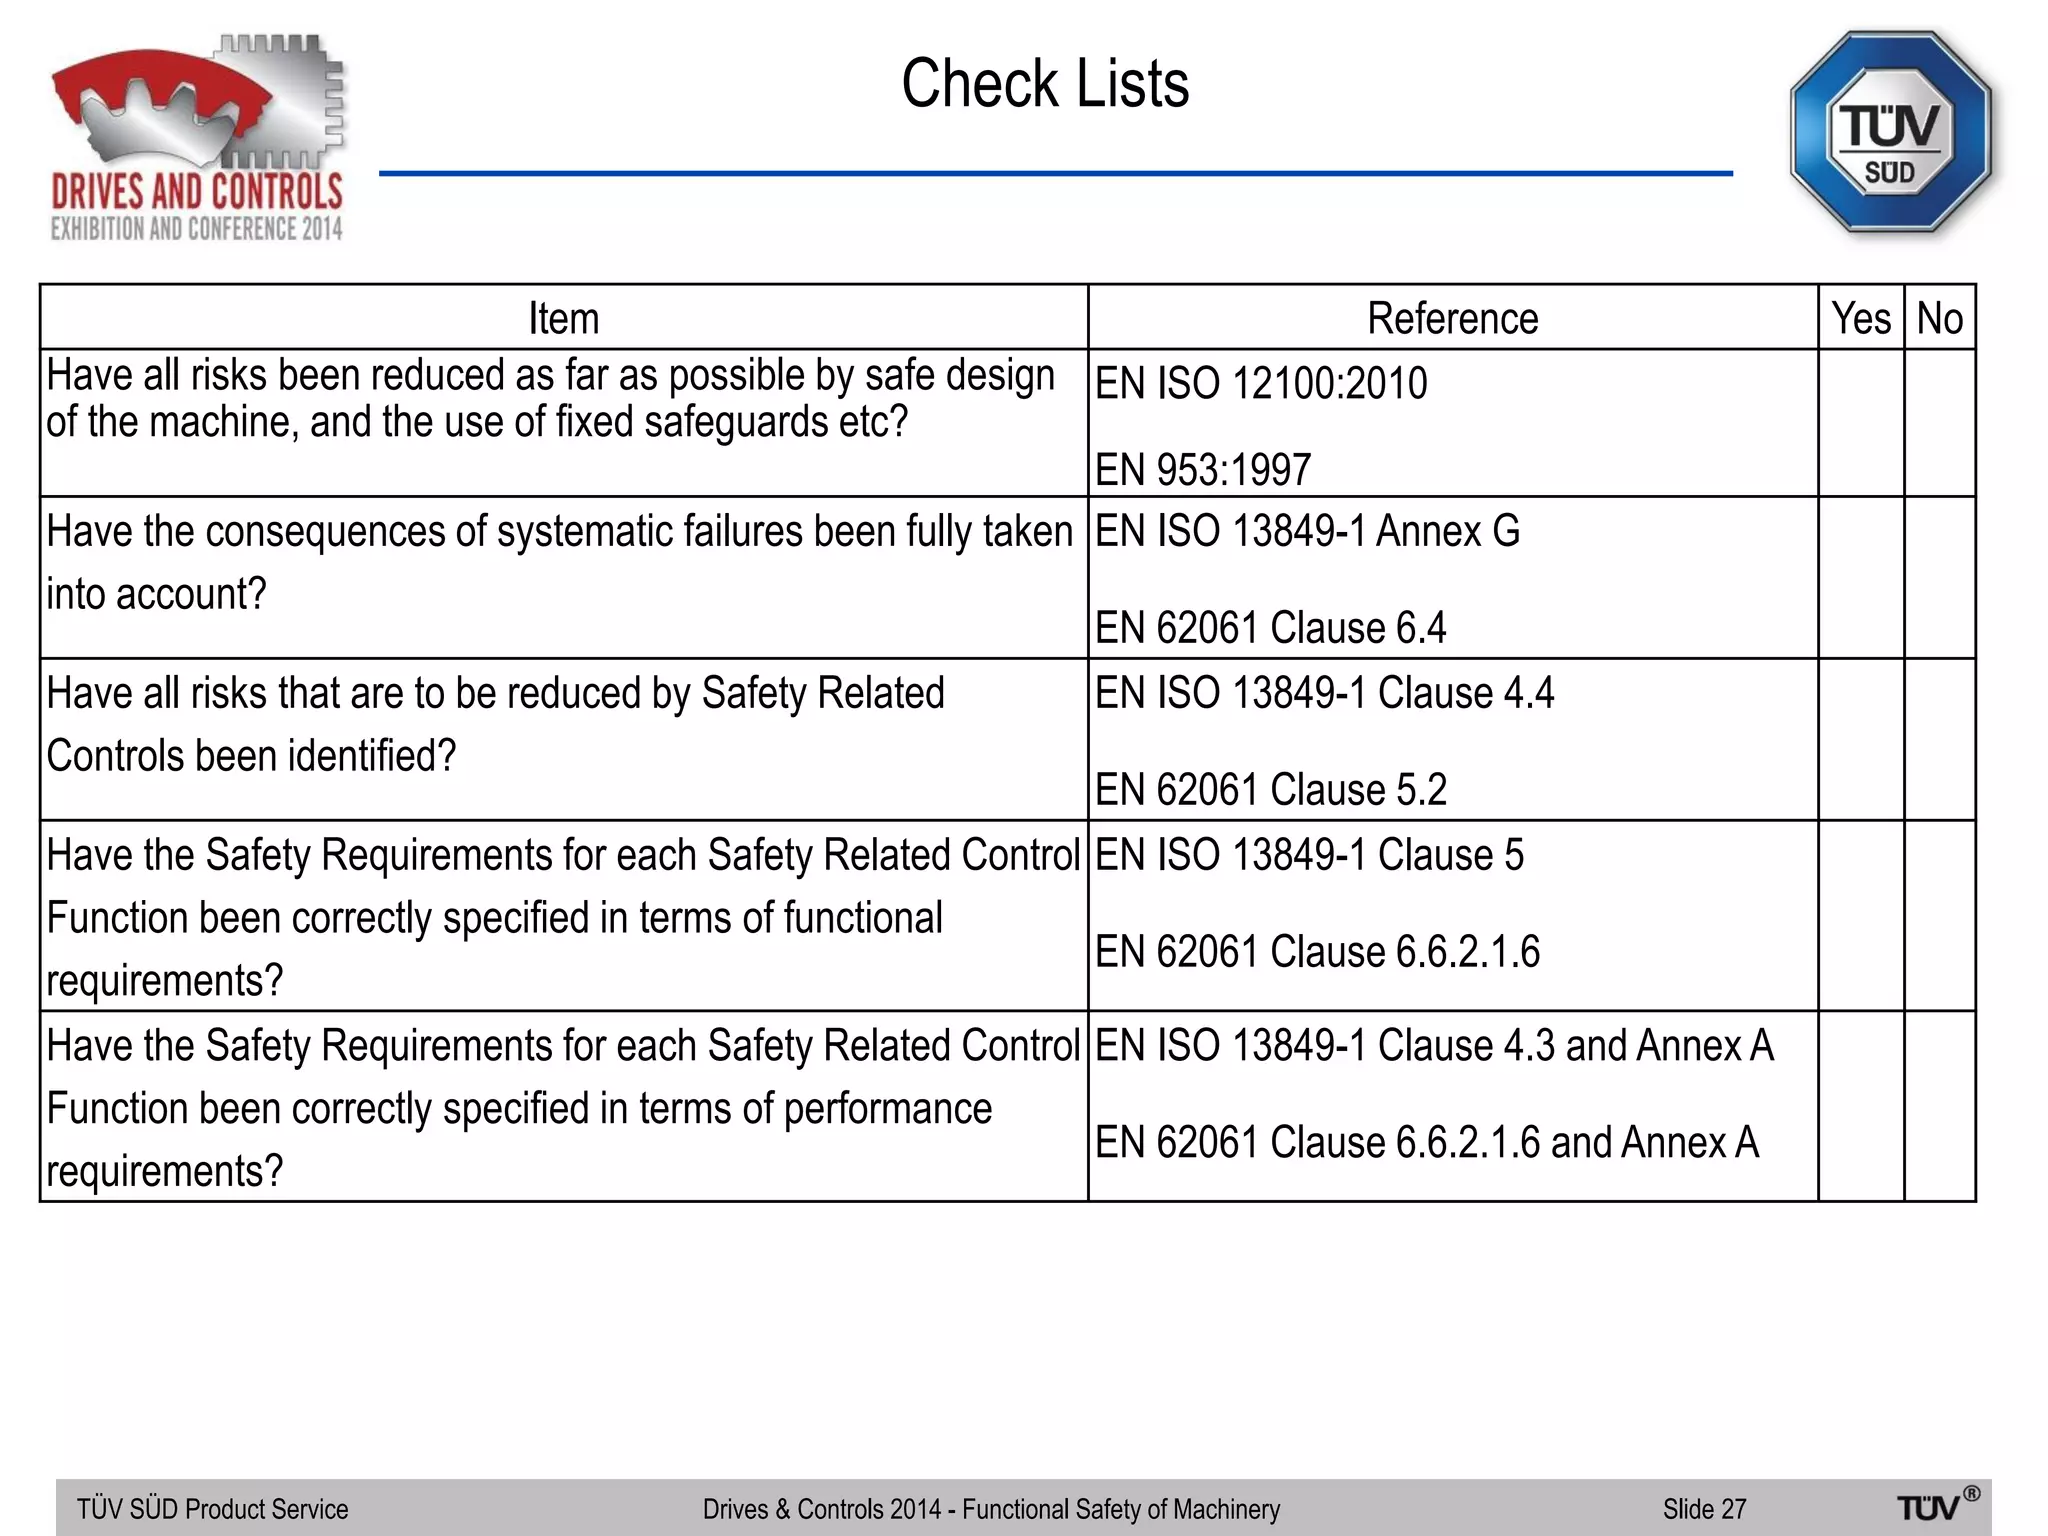Click 'TÜV SÜD Product Service' footer text

pos(213,1509)
